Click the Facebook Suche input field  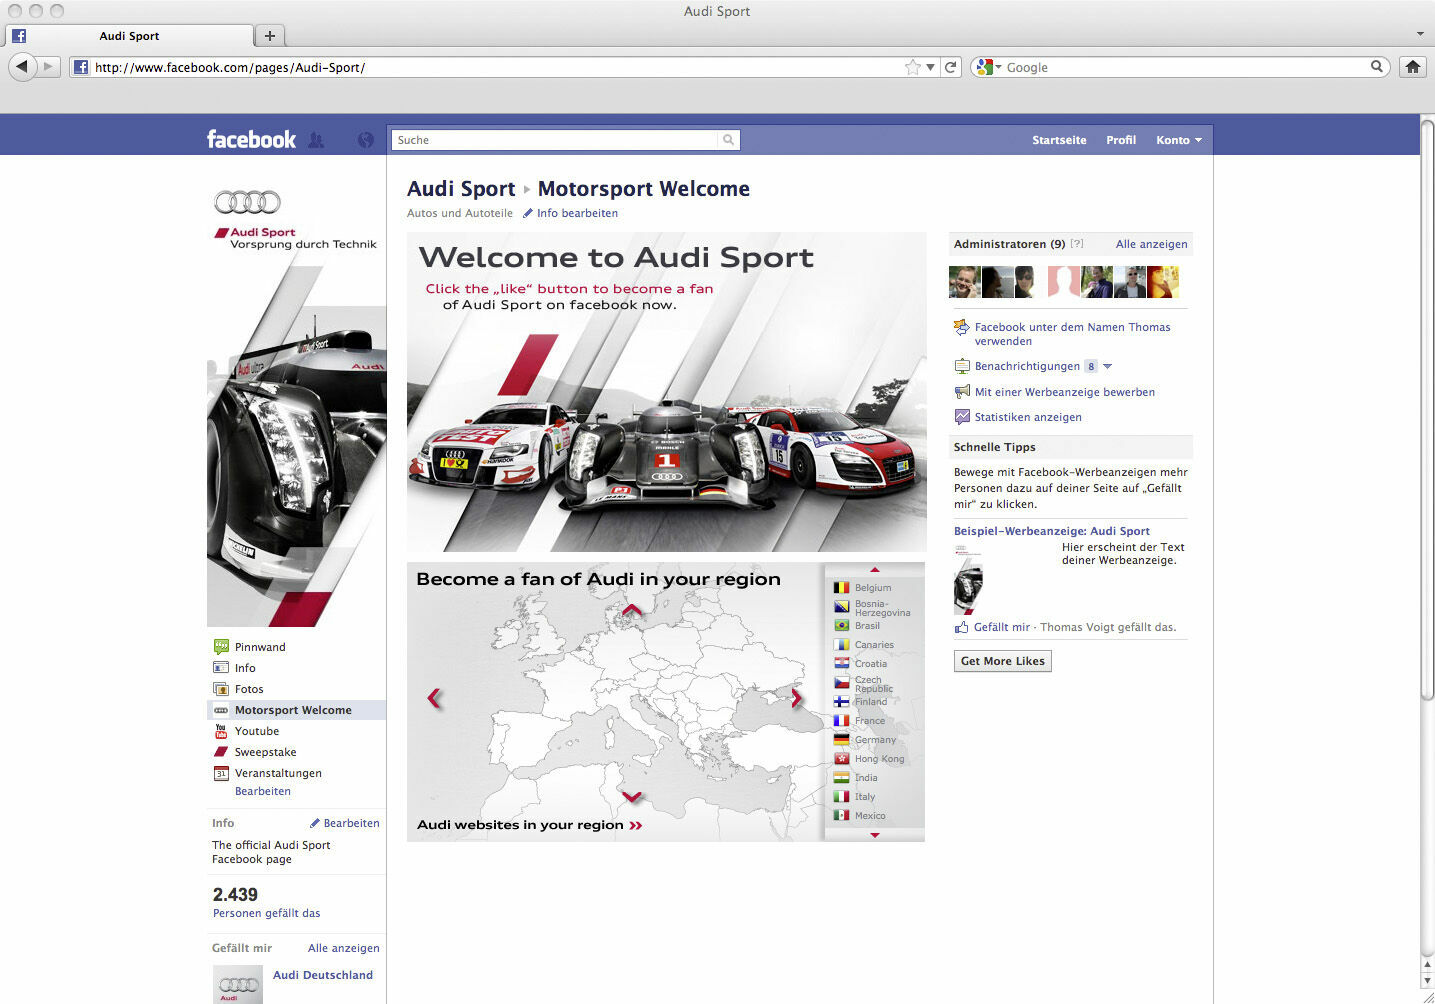pyautogui.click(x=555, y=140)
